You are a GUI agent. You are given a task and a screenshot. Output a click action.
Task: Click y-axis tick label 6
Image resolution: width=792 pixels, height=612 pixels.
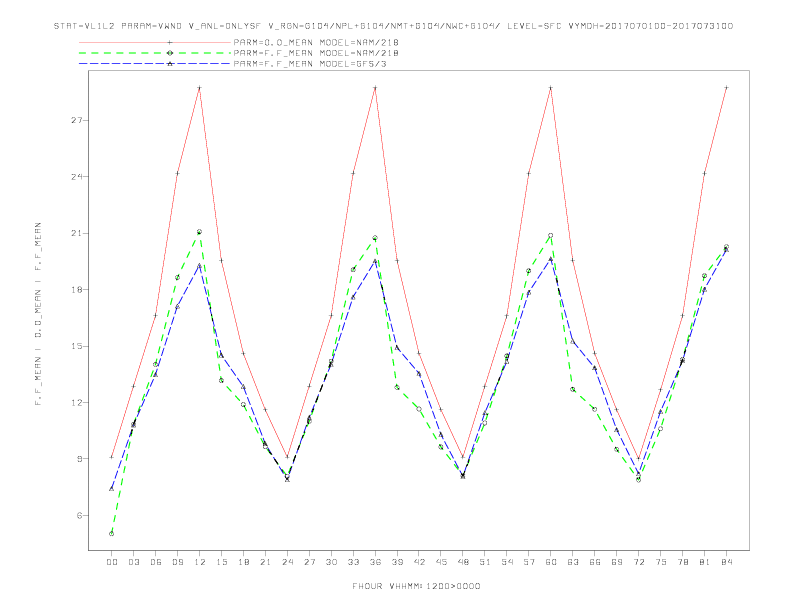pos(80,516)
